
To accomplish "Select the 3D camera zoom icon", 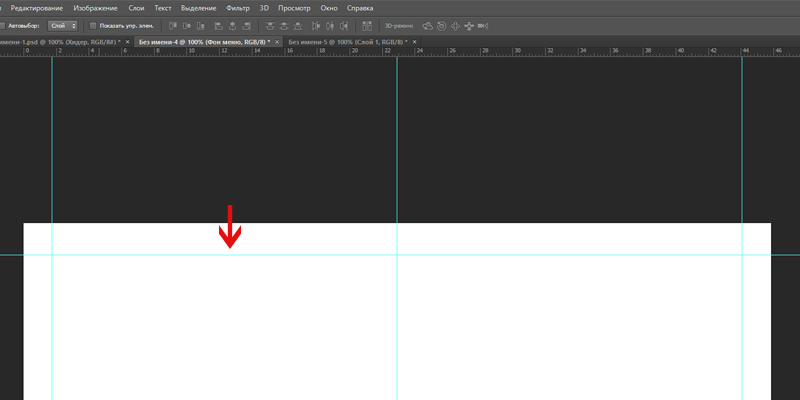I will pyautogui.click(x=482, y=25).
